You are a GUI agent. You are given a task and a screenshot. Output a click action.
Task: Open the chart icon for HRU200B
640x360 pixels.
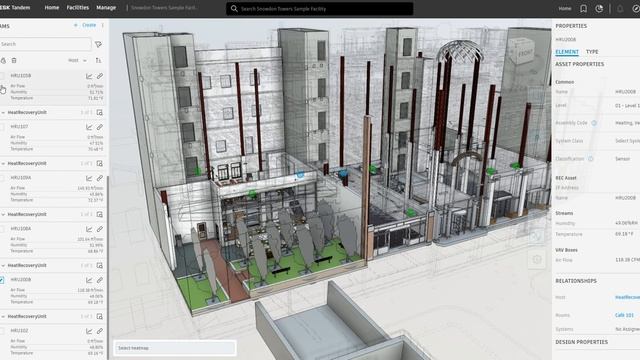point(89,280)
